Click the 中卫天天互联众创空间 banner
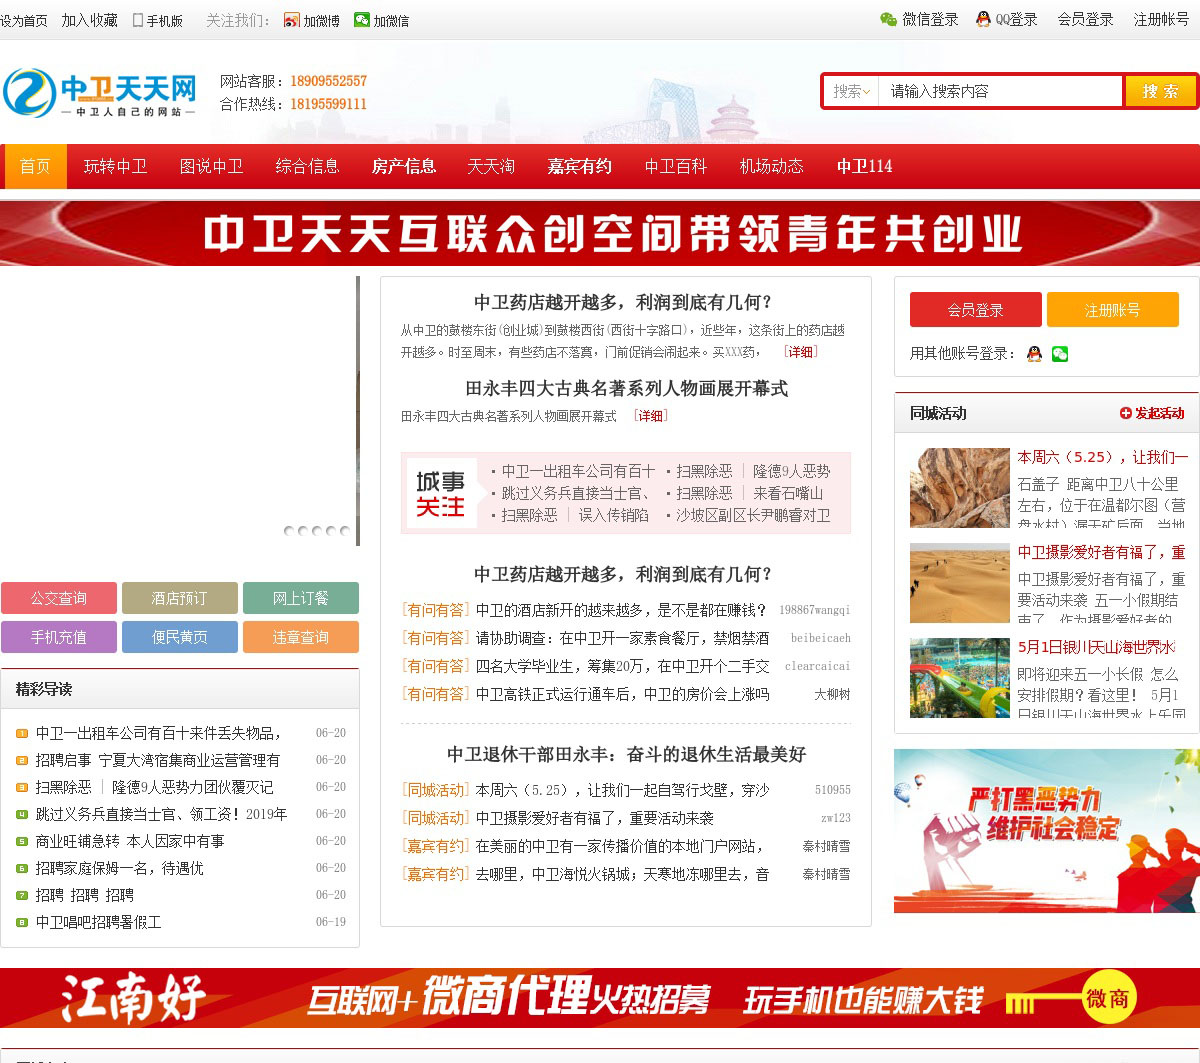 coord(600,233)
